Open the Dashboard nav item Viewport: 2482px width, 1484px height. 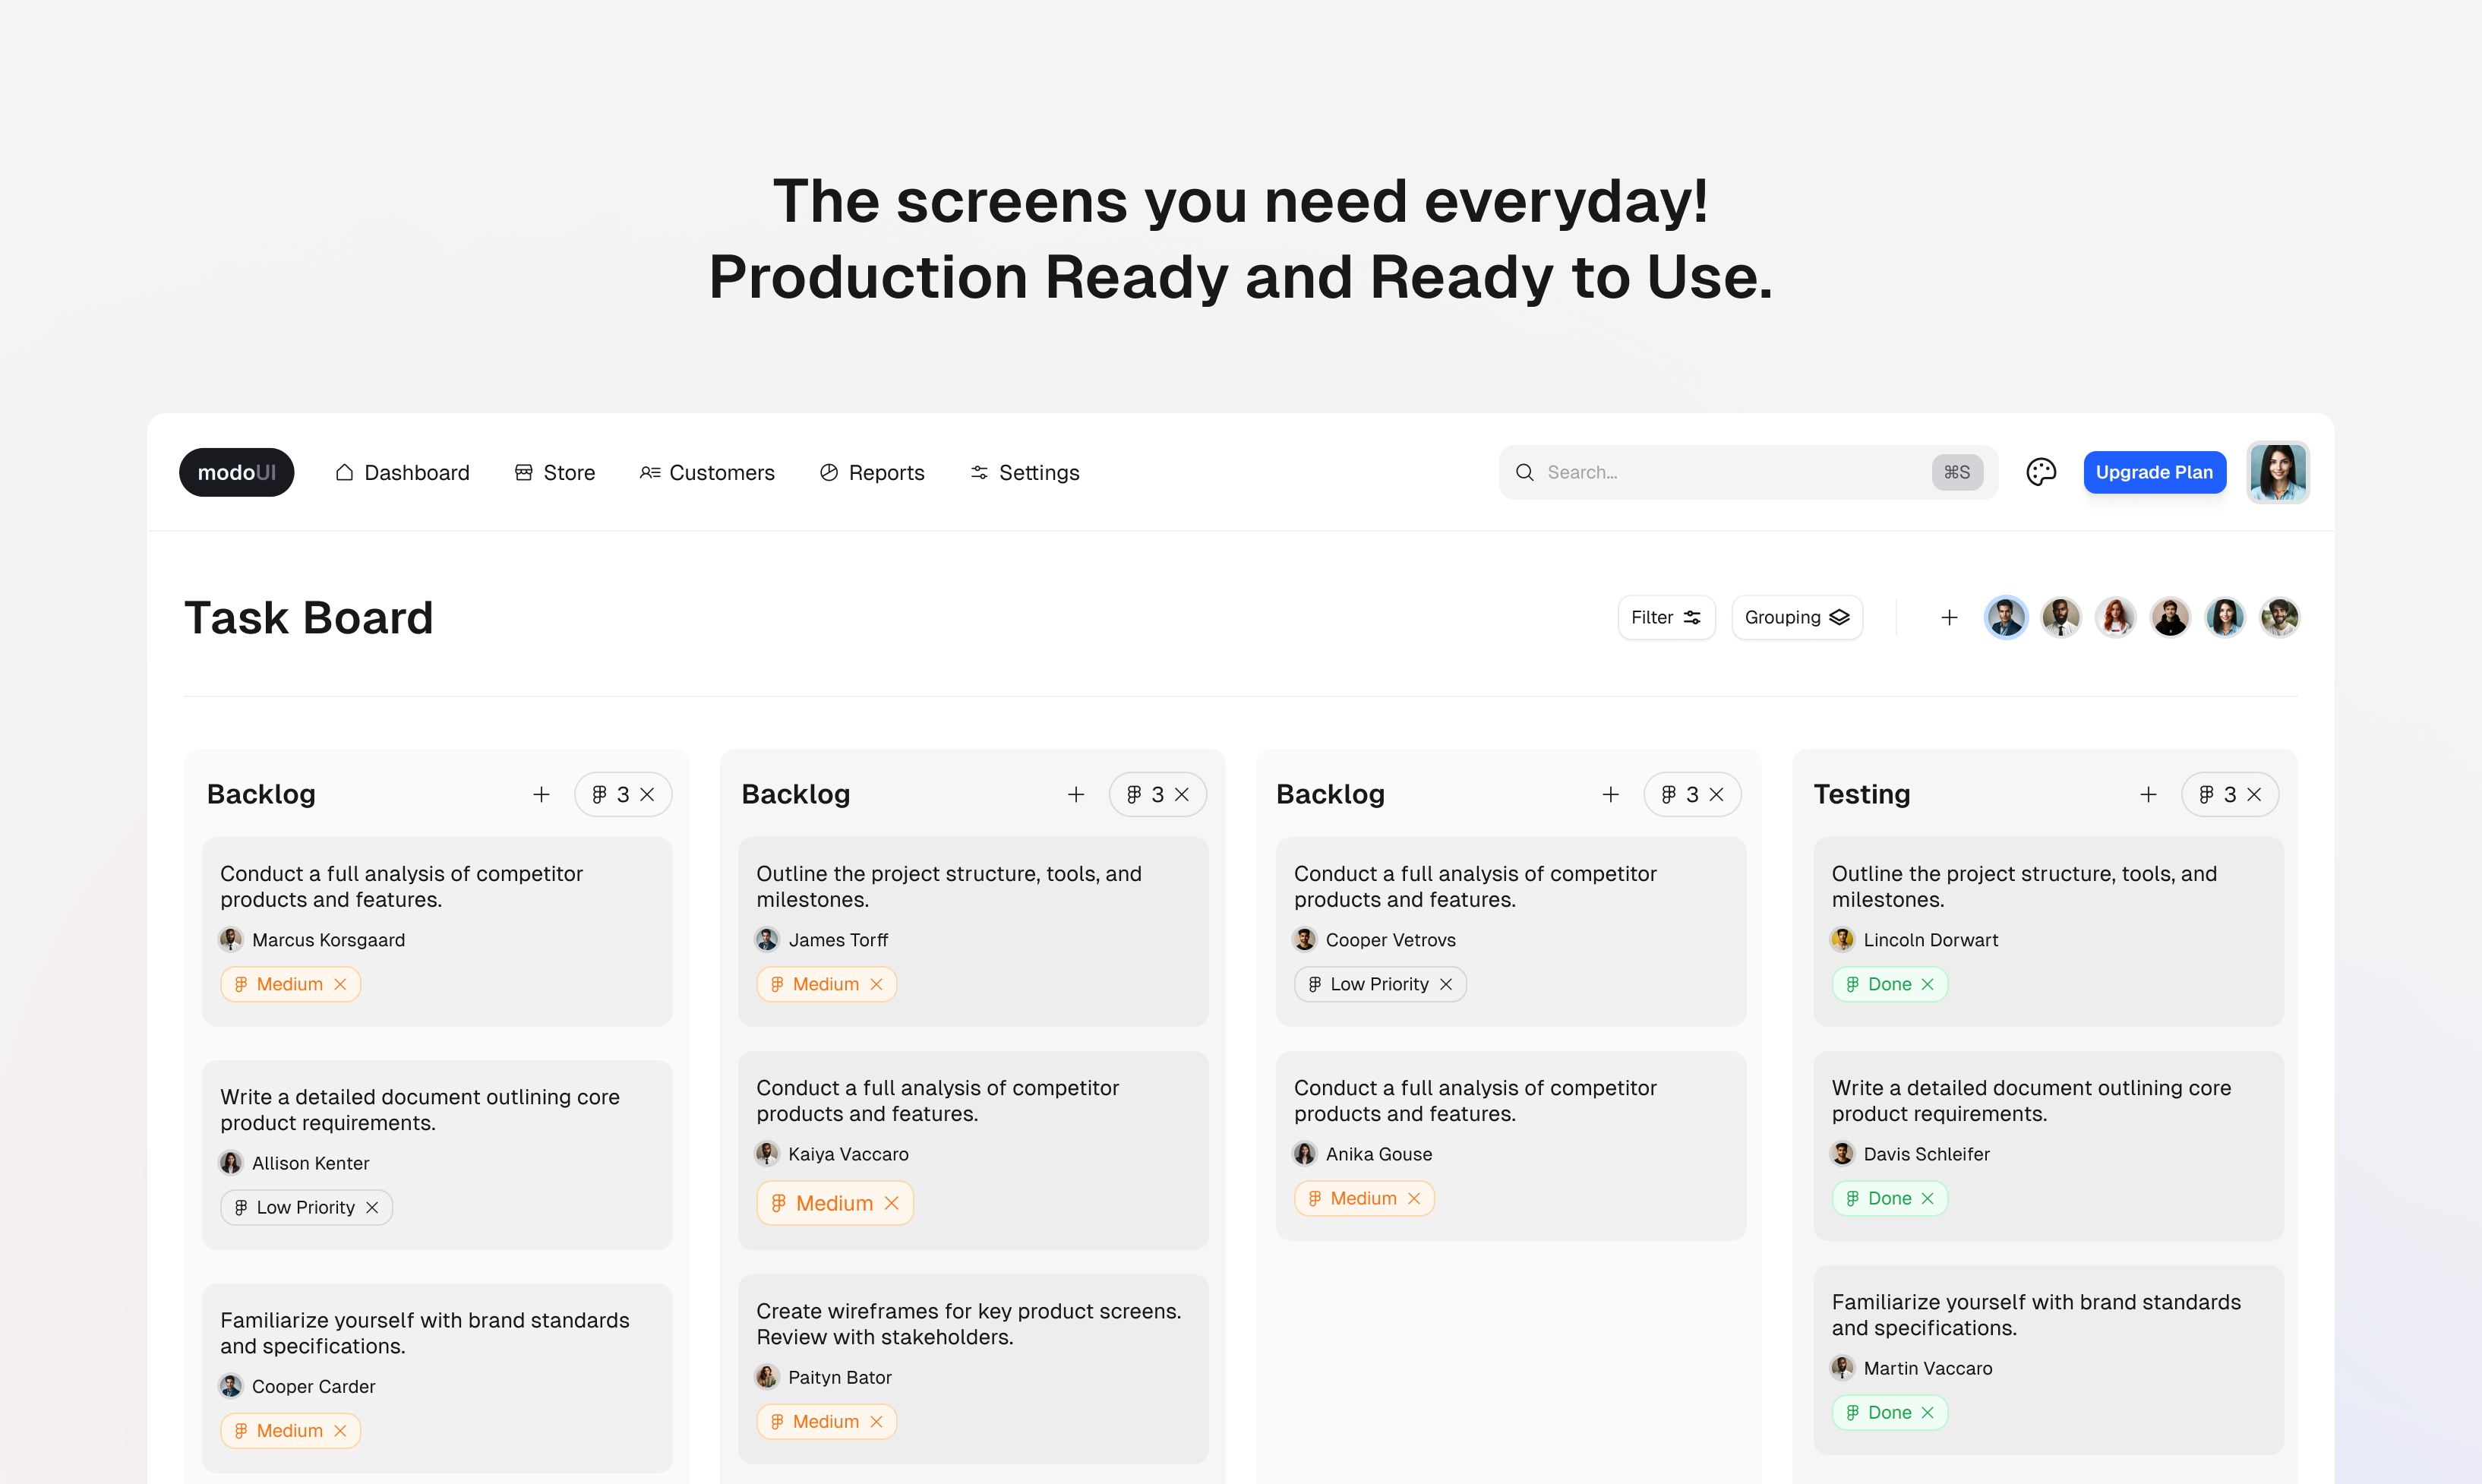402,472
